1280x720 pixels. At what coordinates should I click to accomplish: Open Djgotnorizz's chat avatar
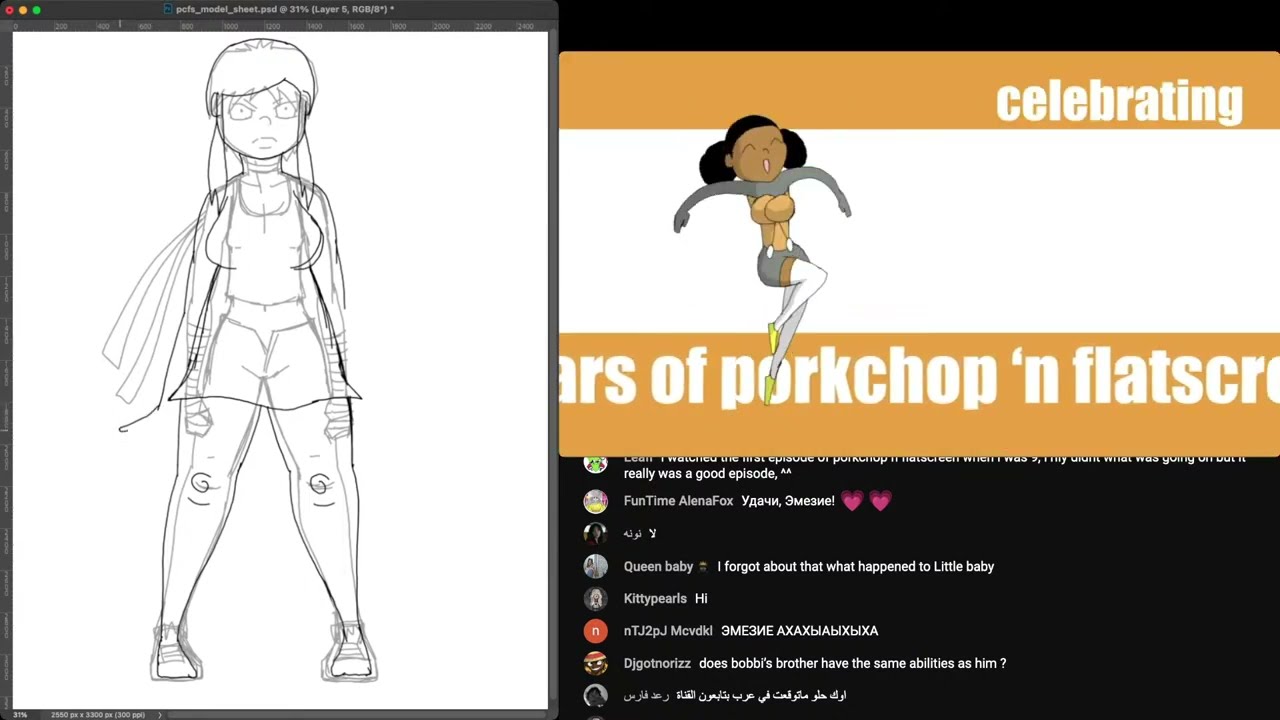point(596,663)
